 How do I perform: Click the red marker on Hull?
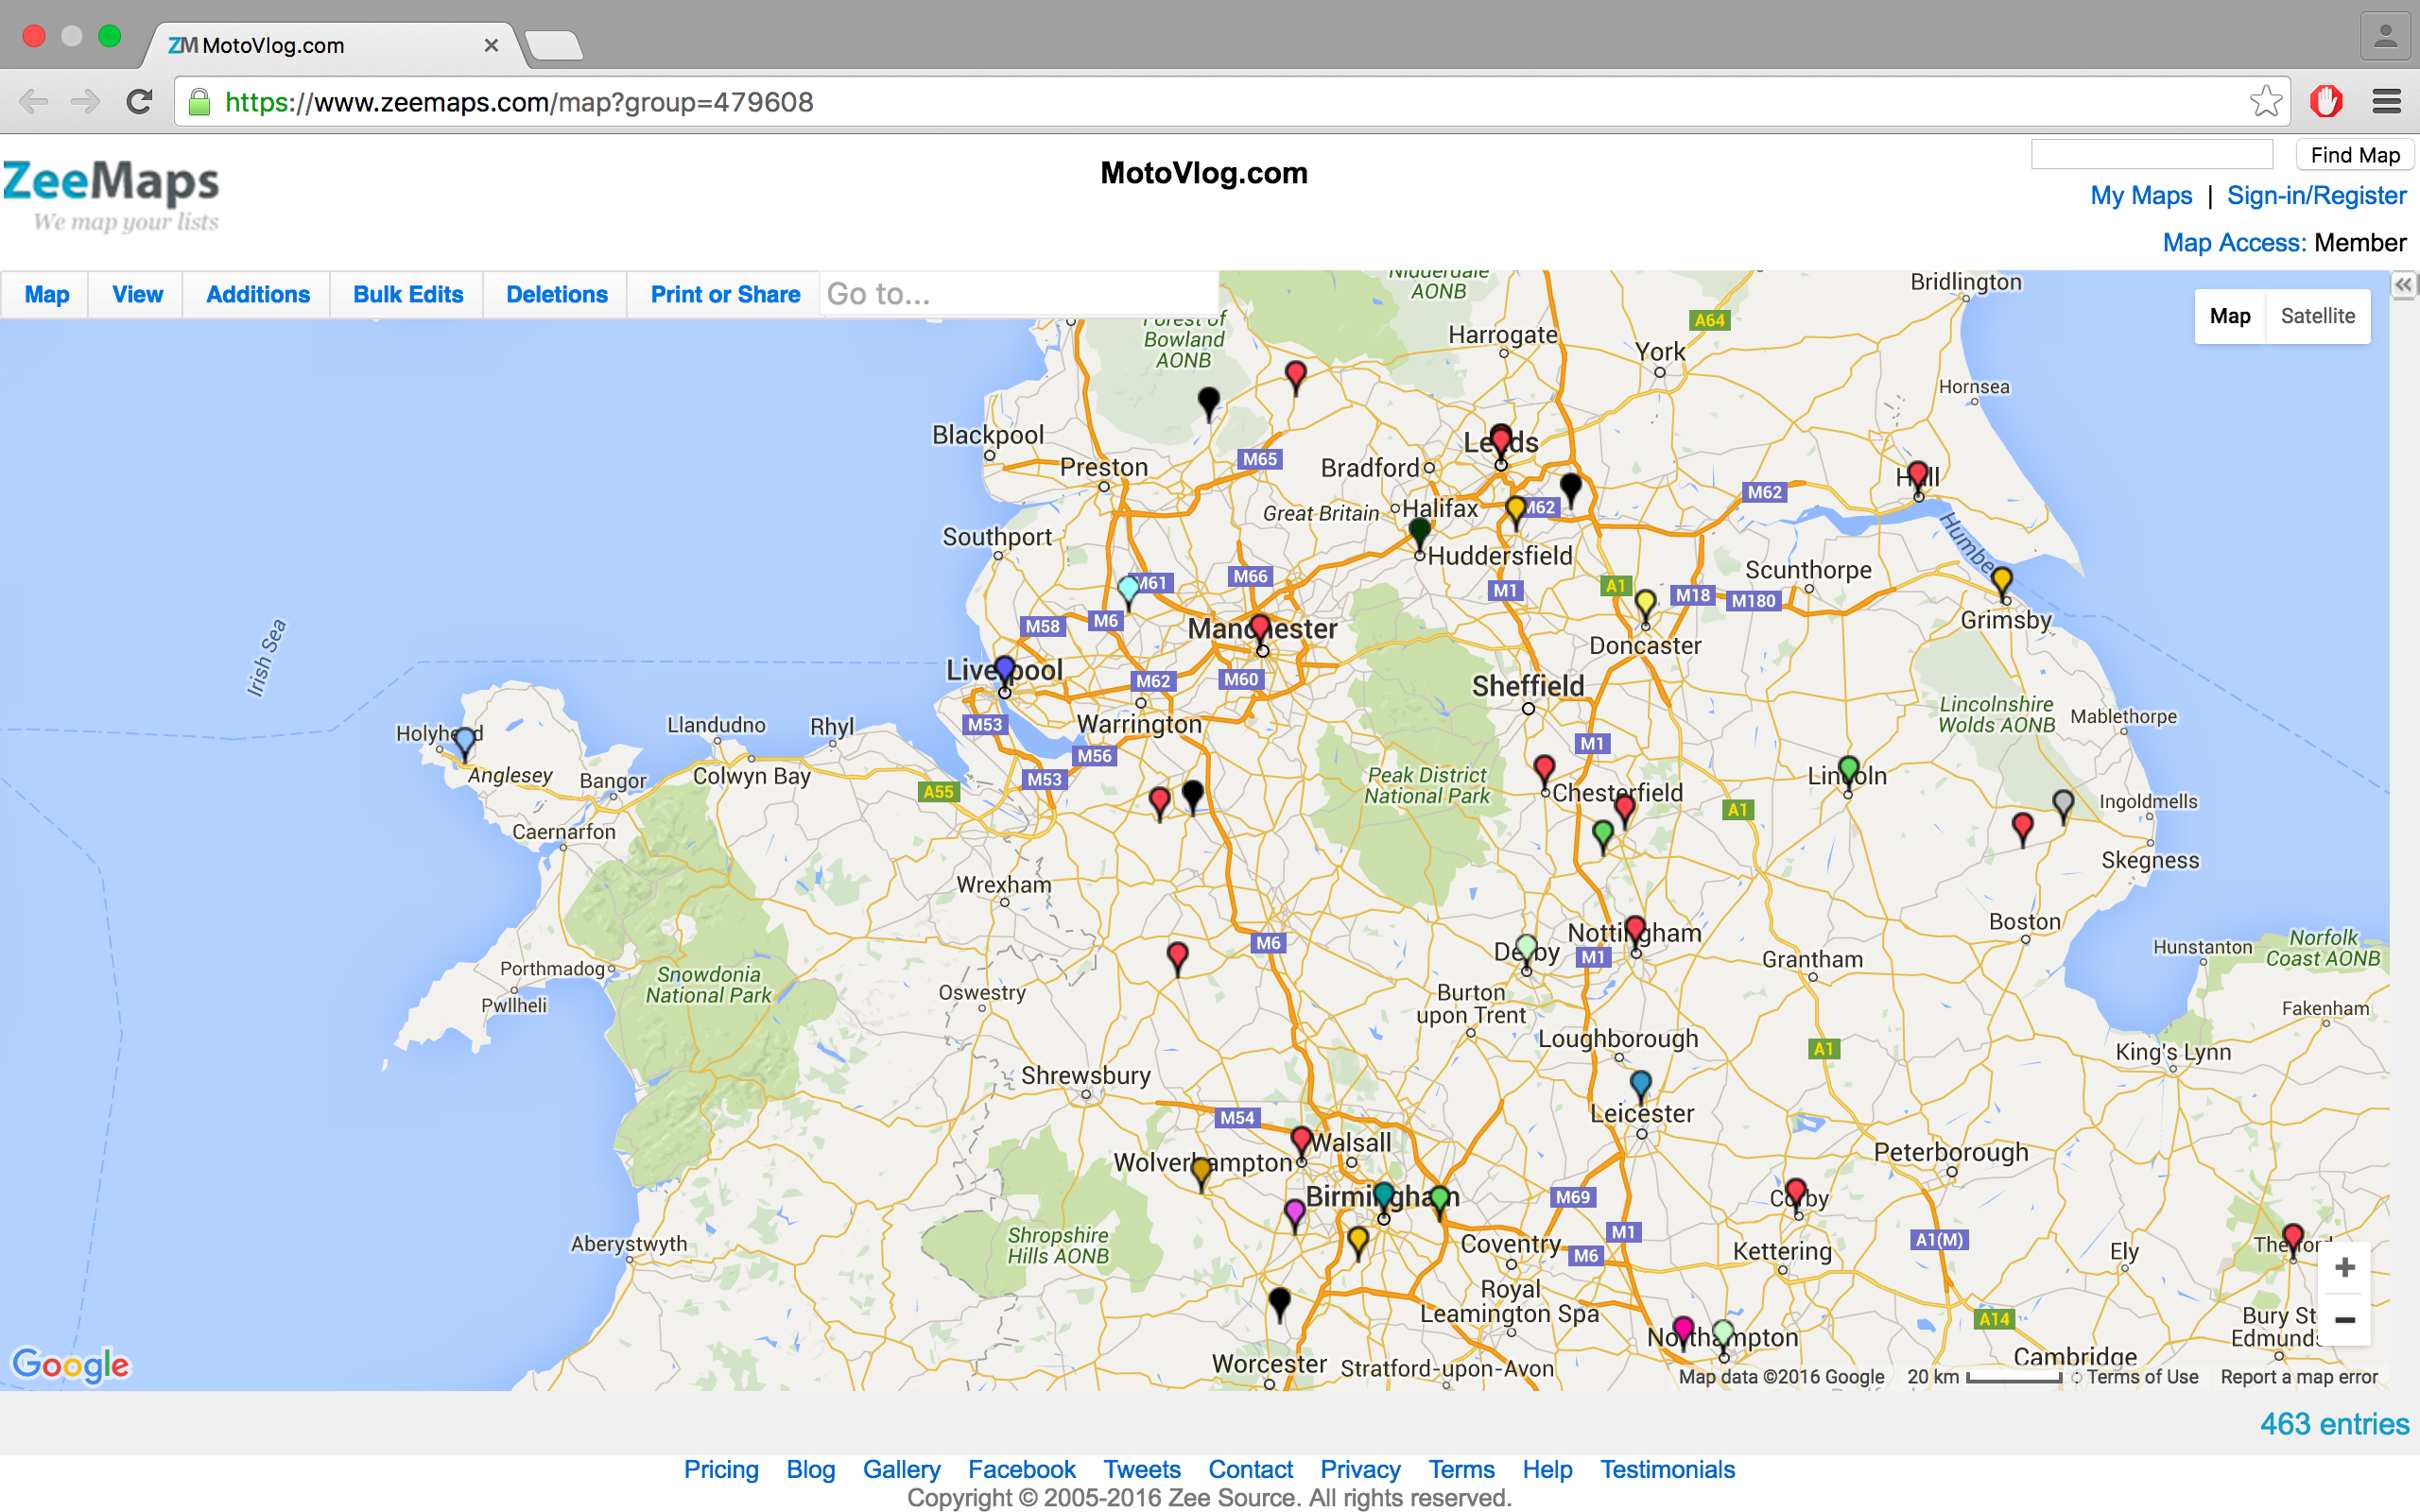[x=1917, y=474]
